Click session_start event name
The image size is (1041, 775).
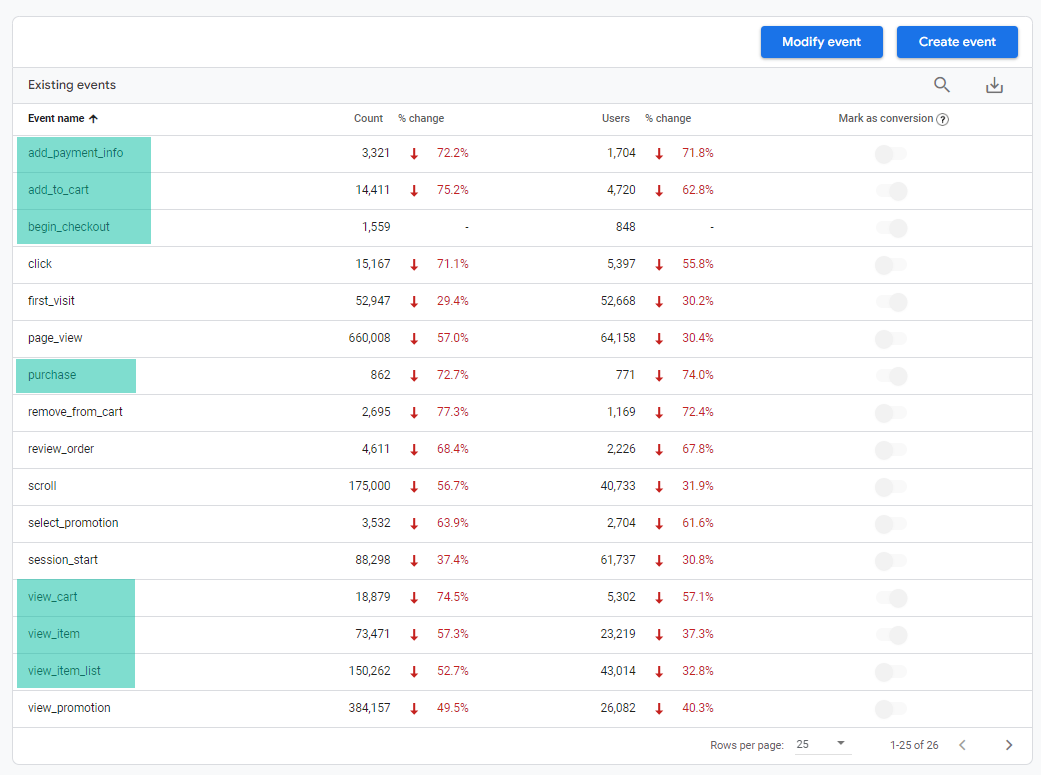pyautogui.click(x=63, y=560)
